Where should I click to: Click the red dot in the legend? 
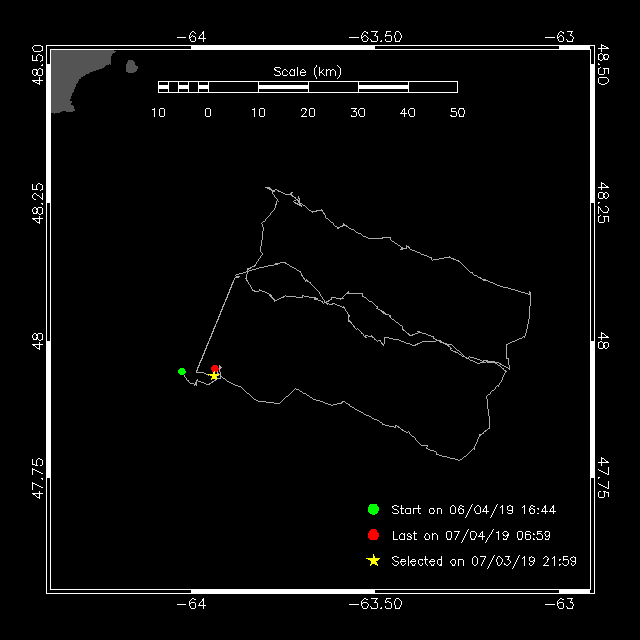(373, 535)
